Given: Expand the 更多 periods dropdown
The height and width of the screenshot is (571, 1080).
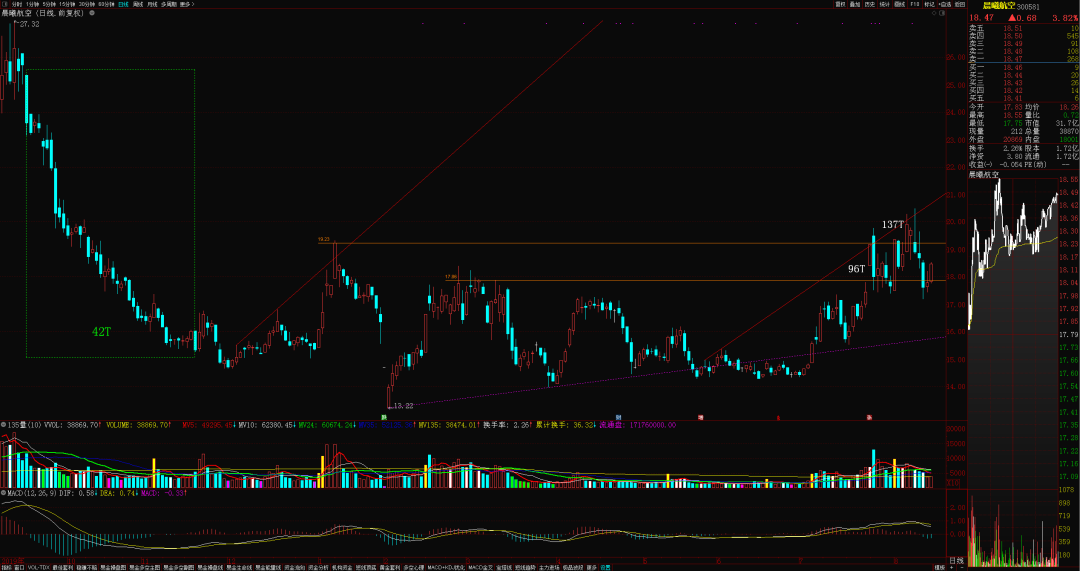Looking at the screenshot, I should 187,4.
